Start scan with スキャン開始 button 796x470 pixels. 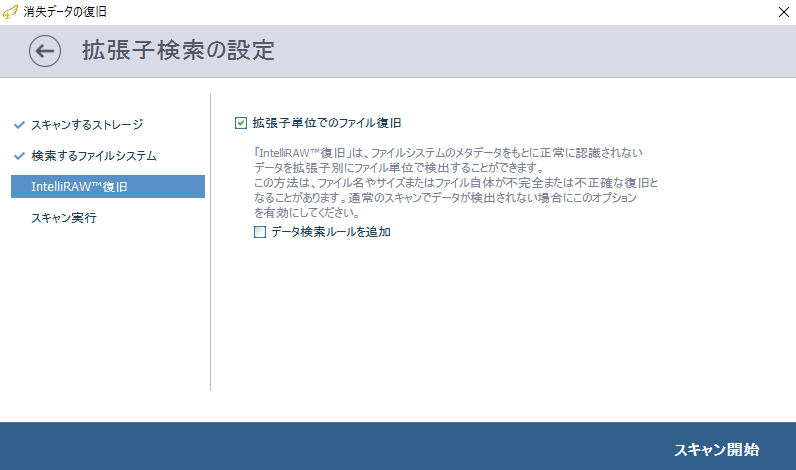point(716,450)
